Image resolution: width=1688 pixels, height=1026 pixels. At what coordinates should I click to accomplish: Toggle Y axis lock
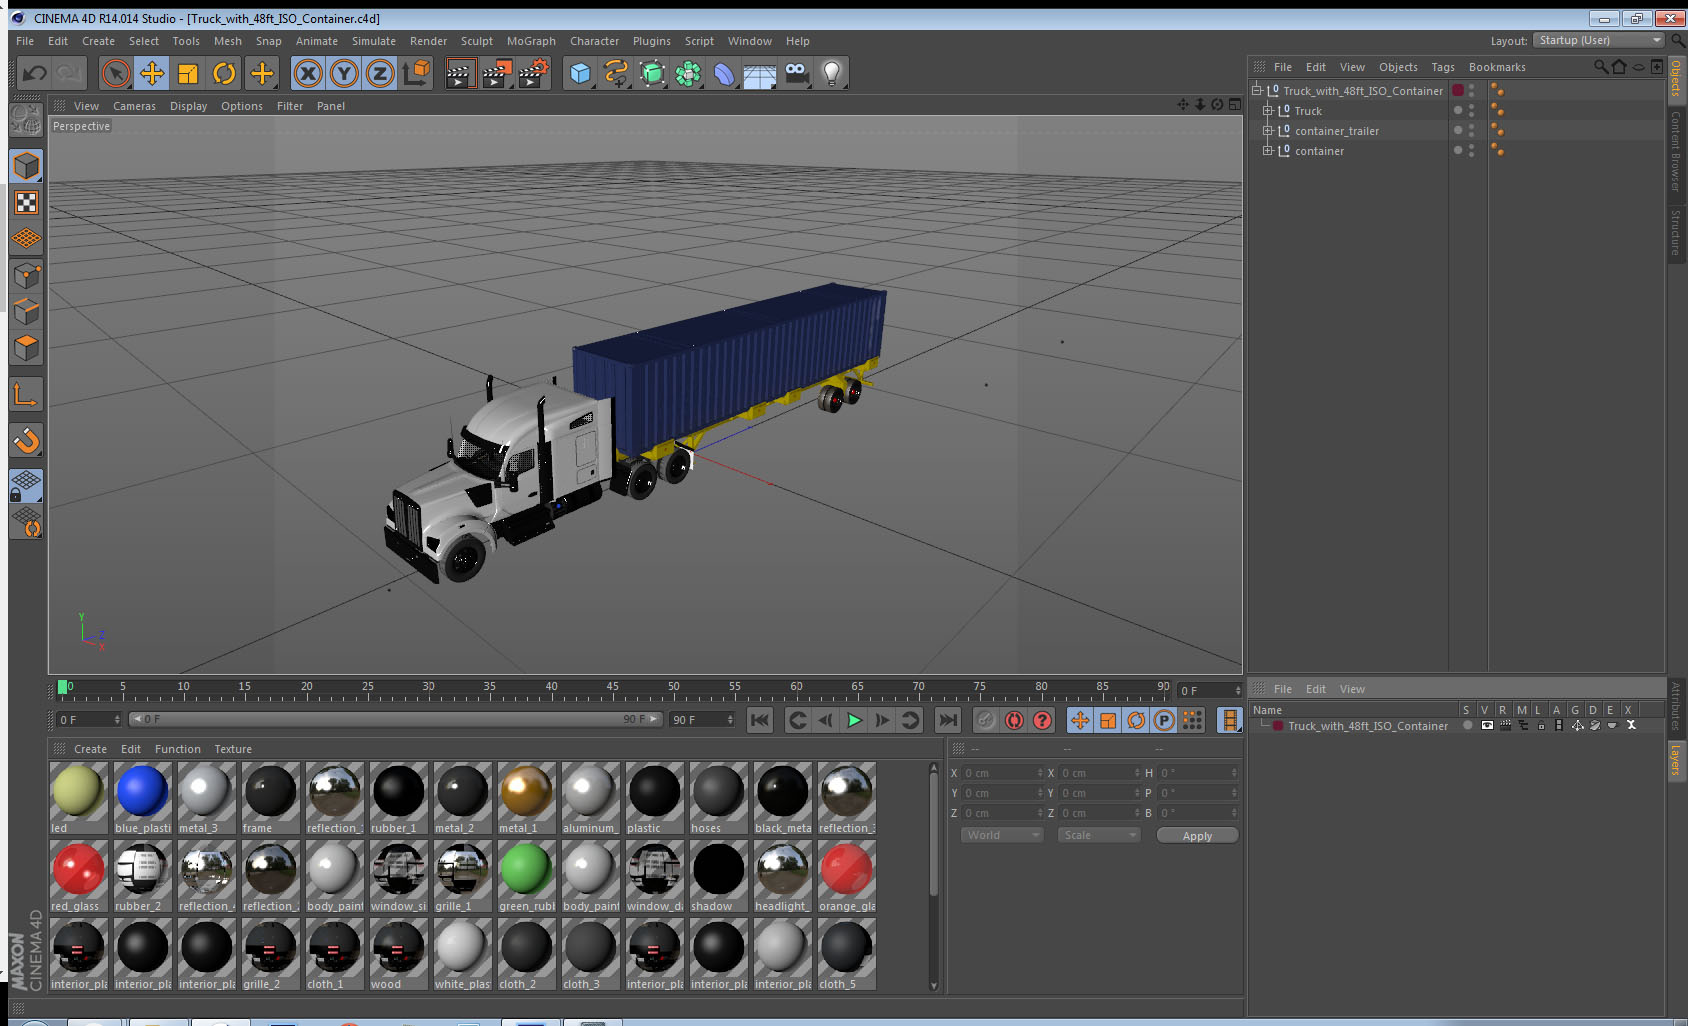click(x=344, y=73)
